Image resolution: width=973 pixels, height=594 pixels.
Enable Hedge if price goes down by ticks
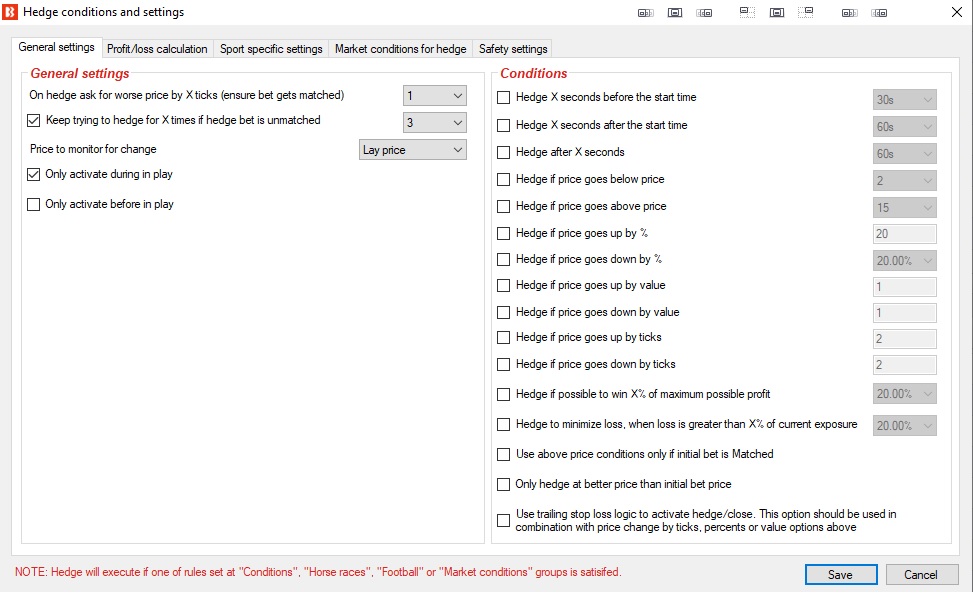click(504, 364)
